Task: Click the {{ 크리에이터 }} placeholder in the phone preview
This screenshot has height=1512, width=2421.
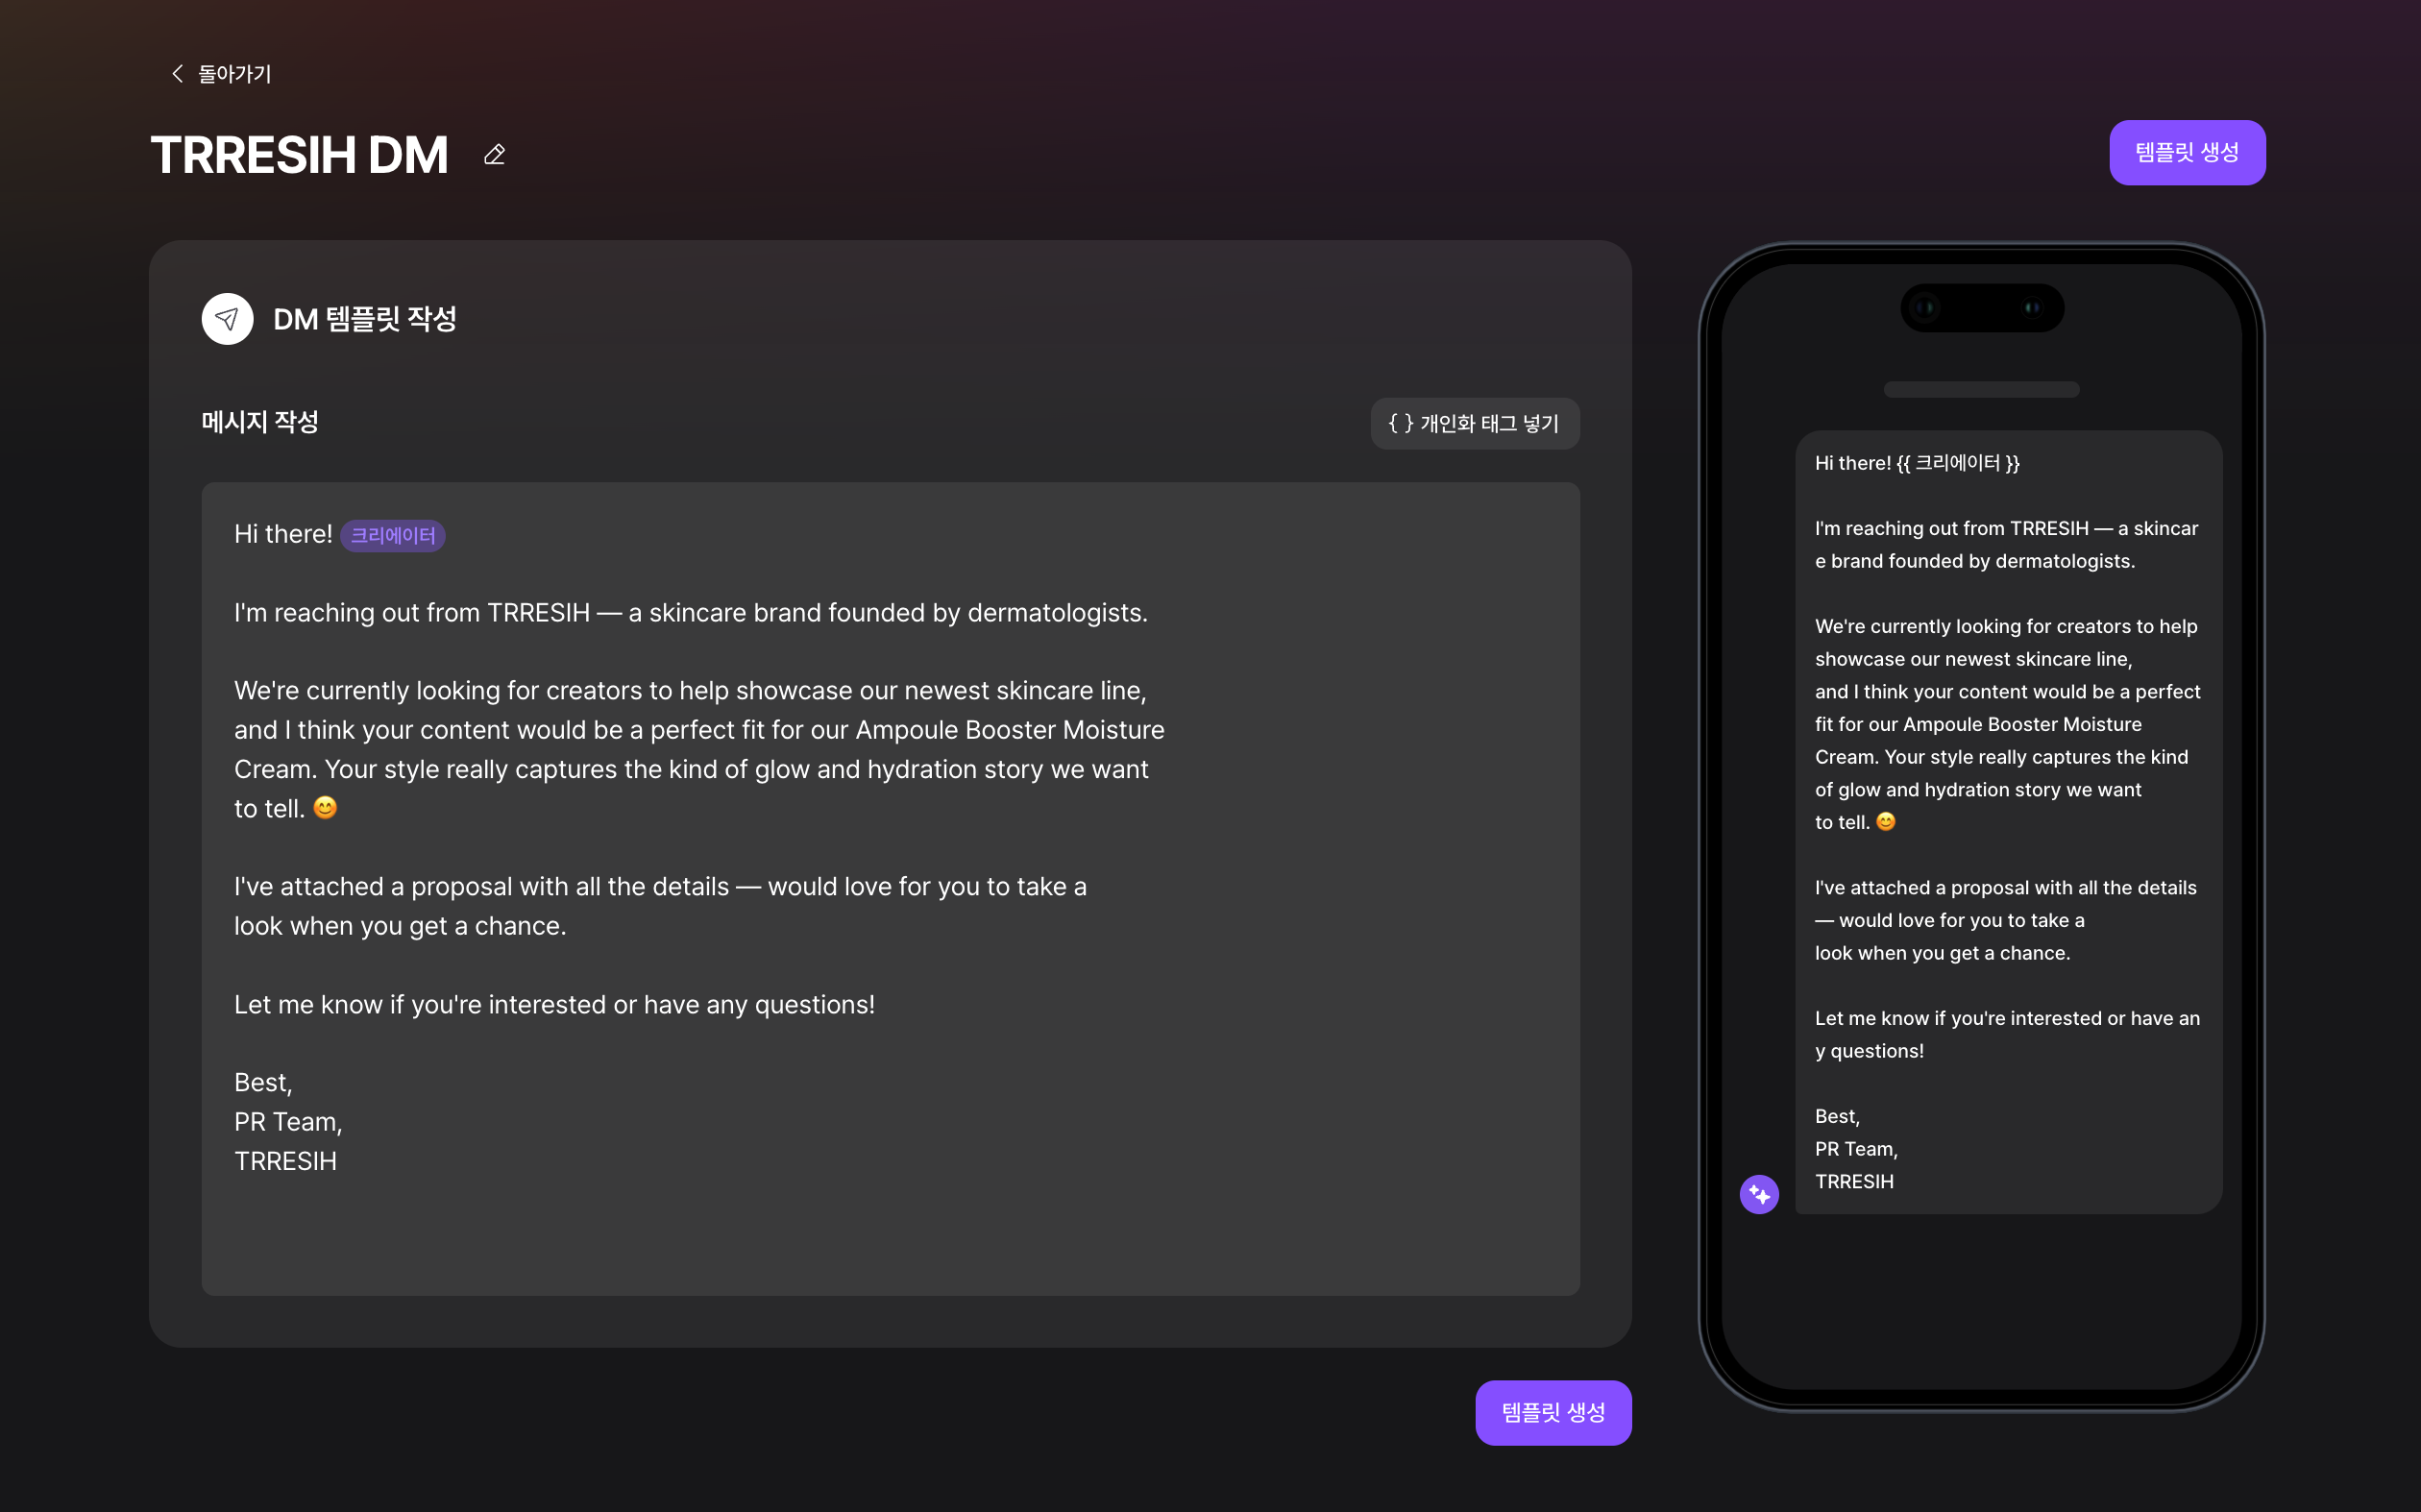Action: [1957, 463]
